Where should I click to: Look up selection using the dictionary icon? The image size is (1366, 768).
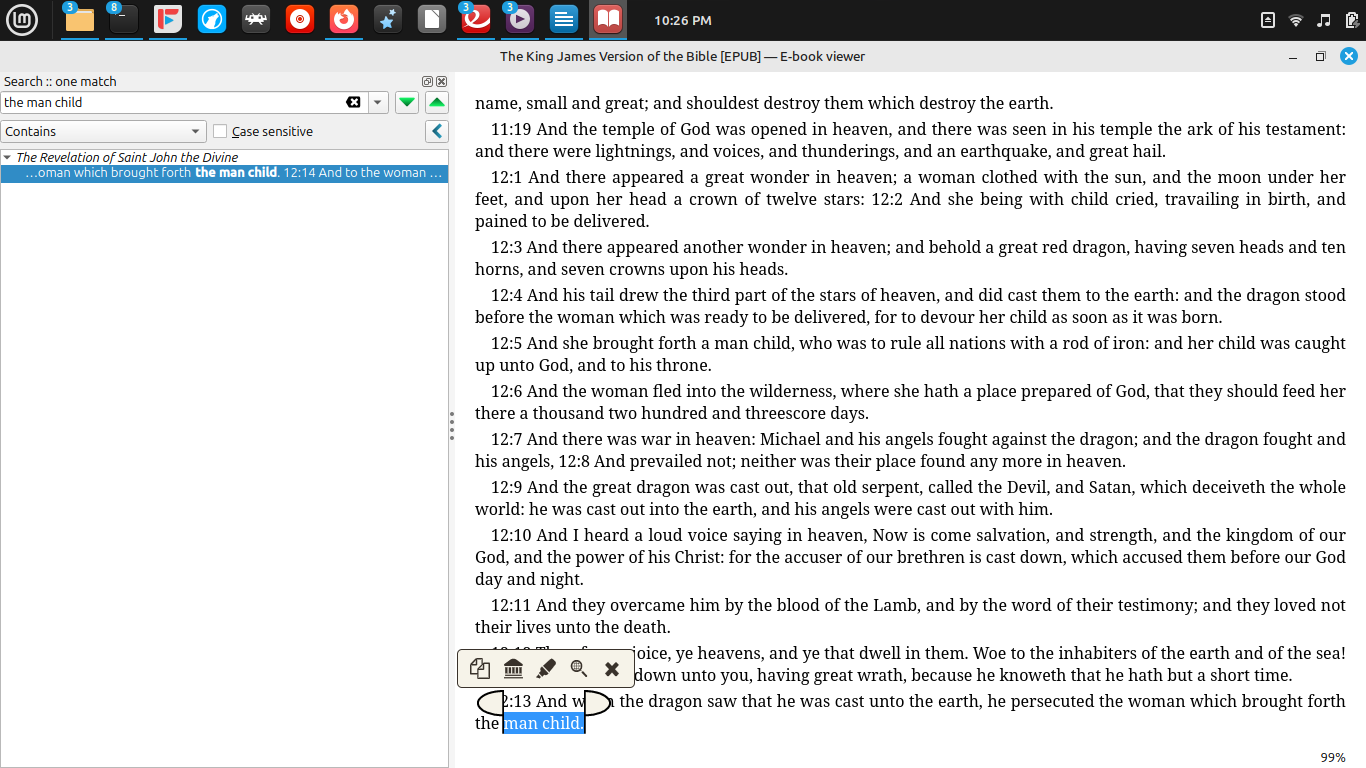(513, 669)
